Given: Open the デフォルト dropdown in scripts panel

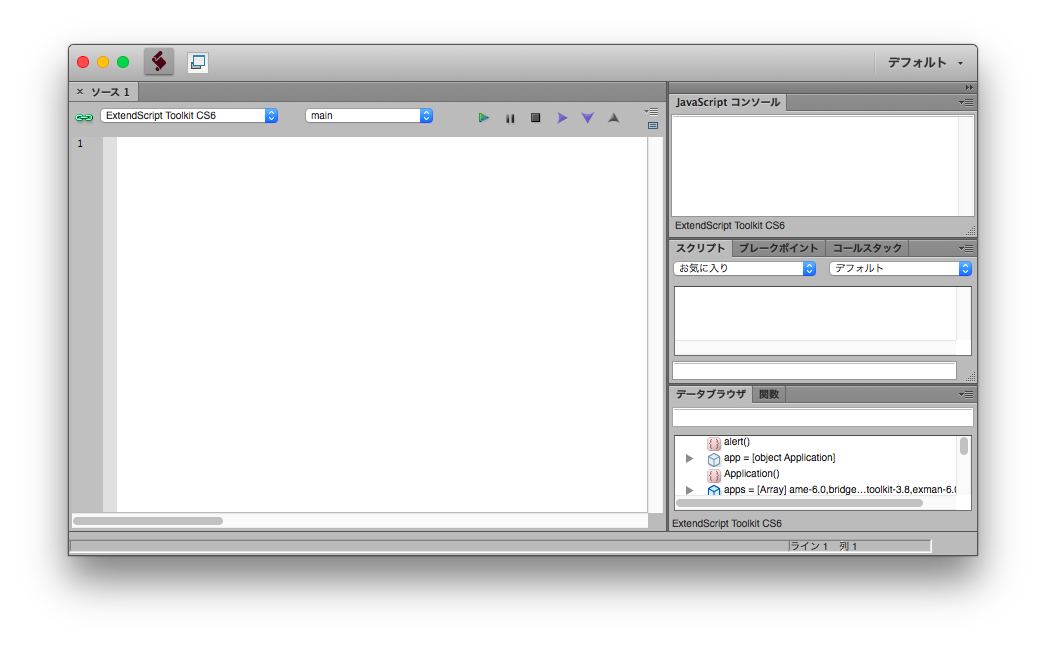Looking at the screenshot, I should point(901,268).
